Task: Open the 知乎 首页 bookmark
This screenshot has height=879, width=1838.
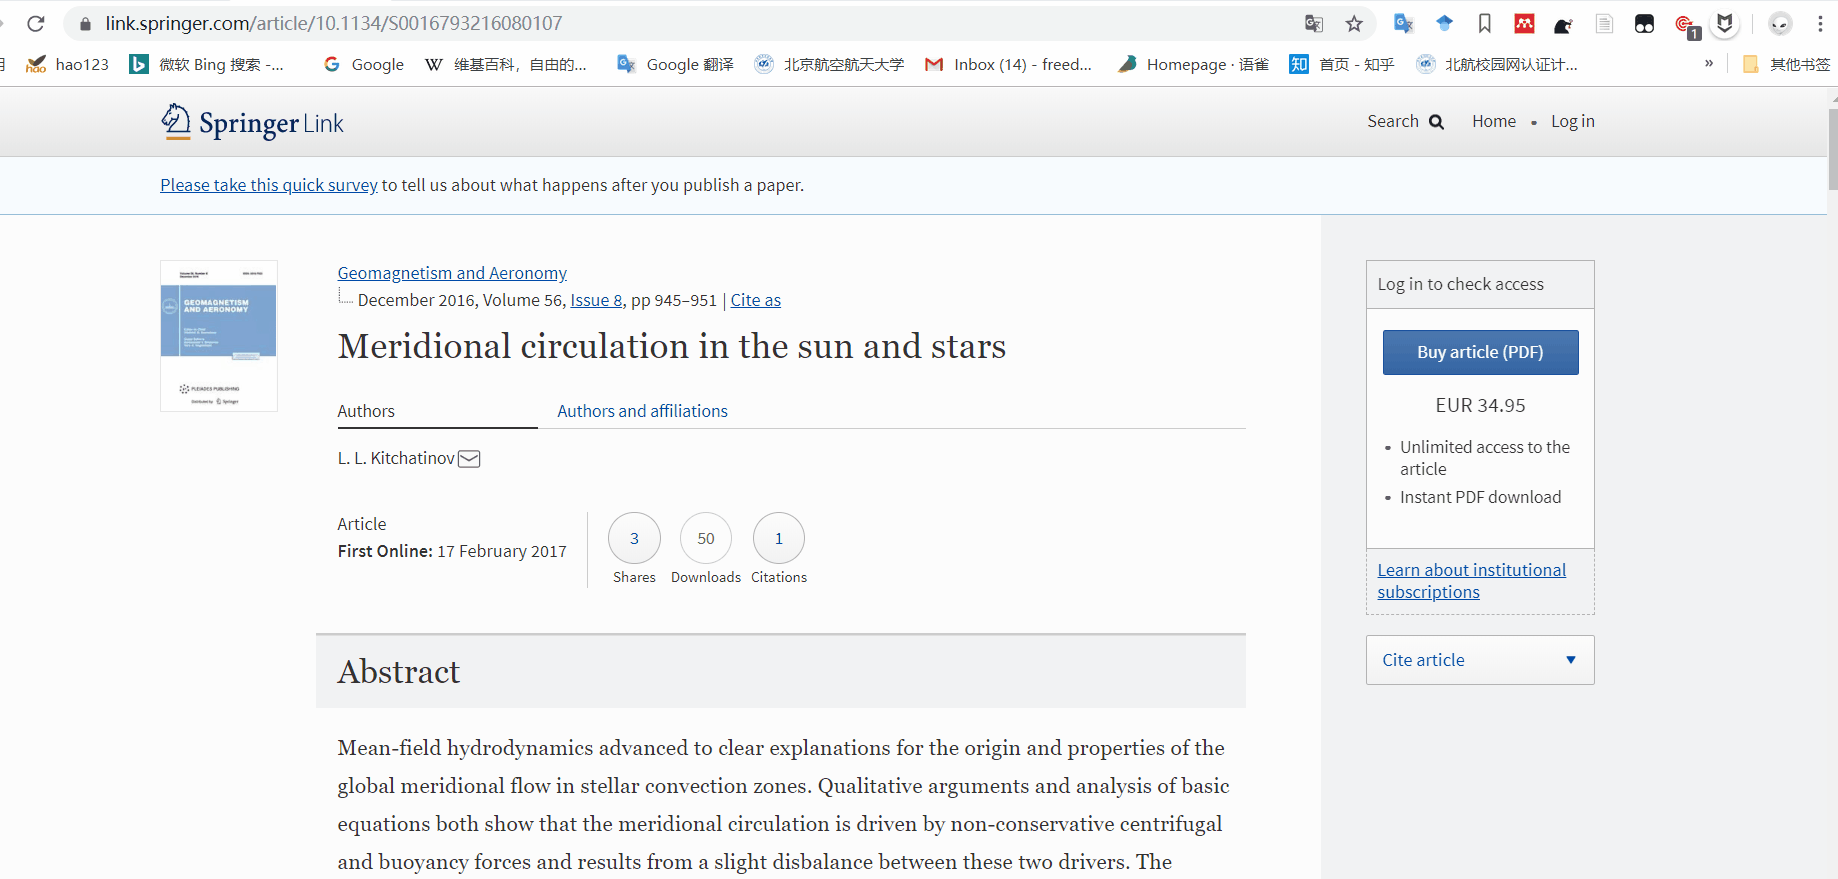Action: [1342, 64]
